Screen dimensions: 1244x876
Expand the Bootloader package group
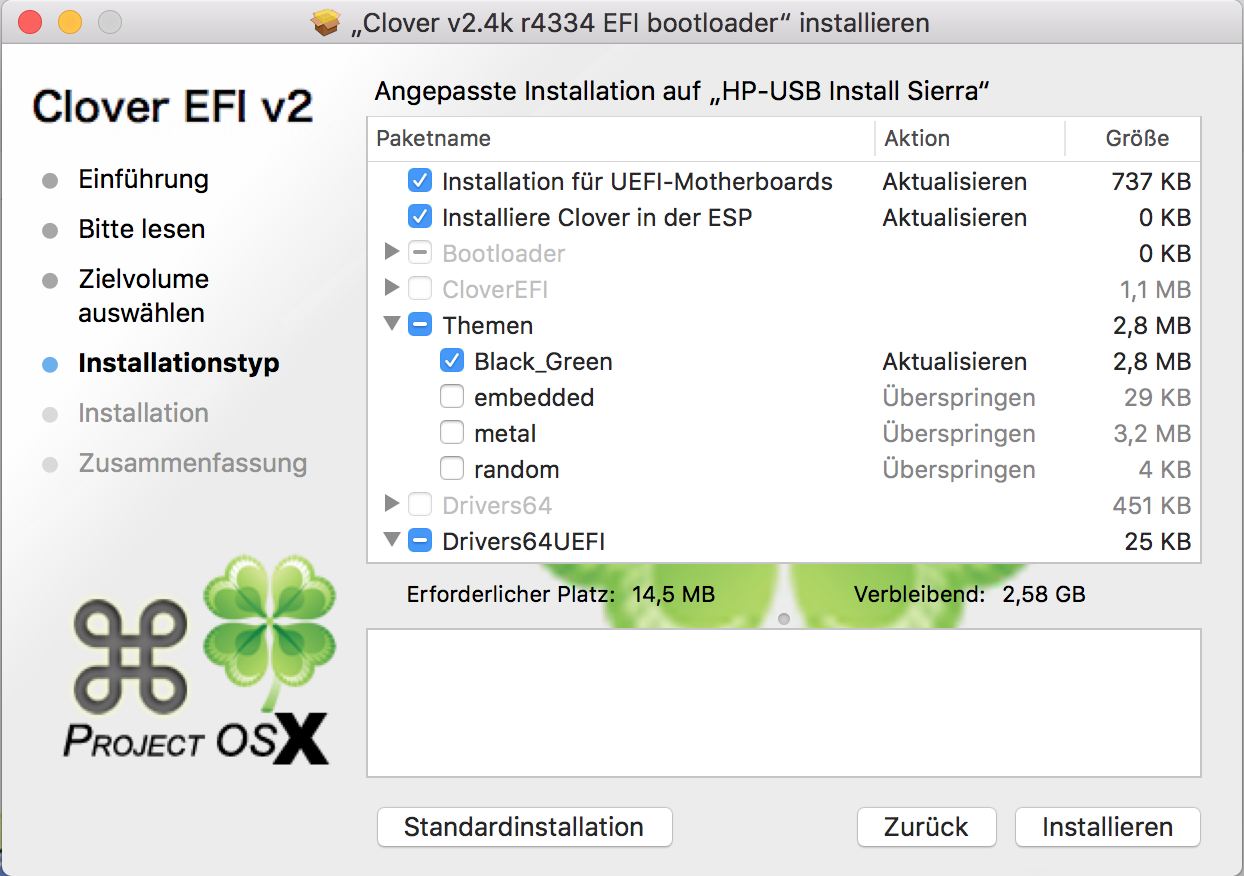pyautogui.click(x=392, y=253)
